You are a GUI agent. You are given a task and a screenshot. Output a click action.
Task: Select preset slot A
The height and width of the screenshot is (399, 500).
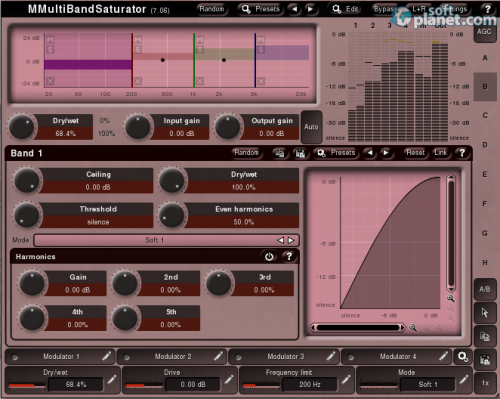pyautogui.click(x=485, y=58)
